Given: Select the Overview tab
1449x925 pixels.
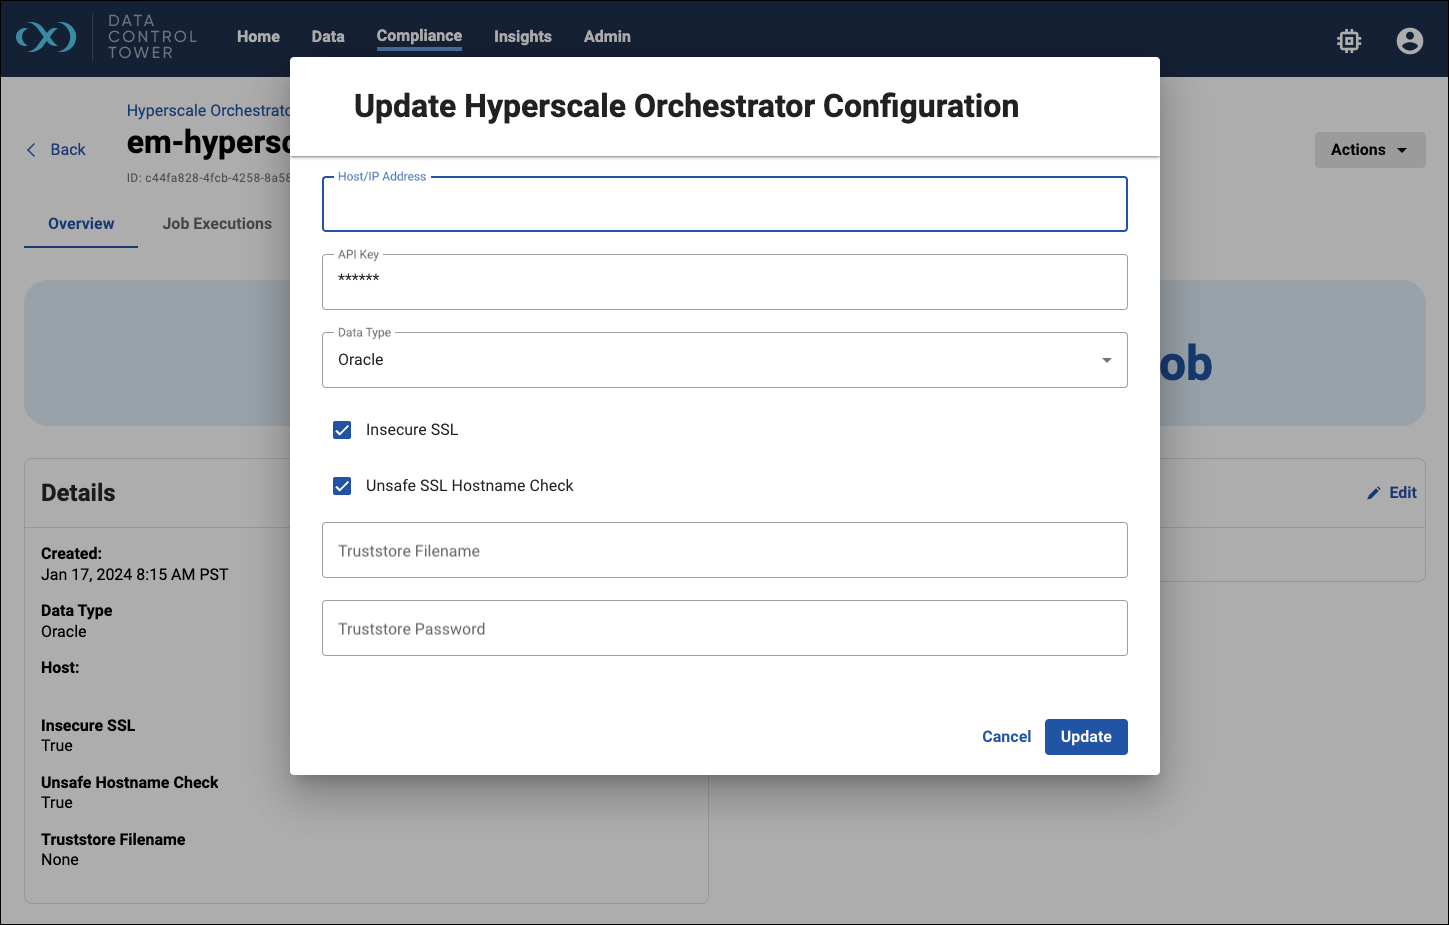Looking at the screenshot, I should [81, 224].
